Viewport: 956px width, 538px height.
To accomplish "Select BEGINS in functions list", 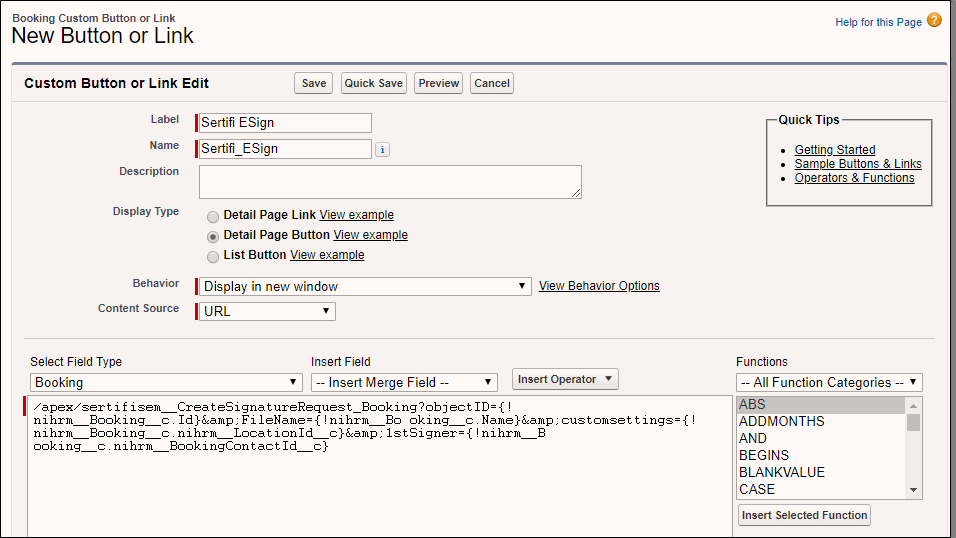I will 821,456.
